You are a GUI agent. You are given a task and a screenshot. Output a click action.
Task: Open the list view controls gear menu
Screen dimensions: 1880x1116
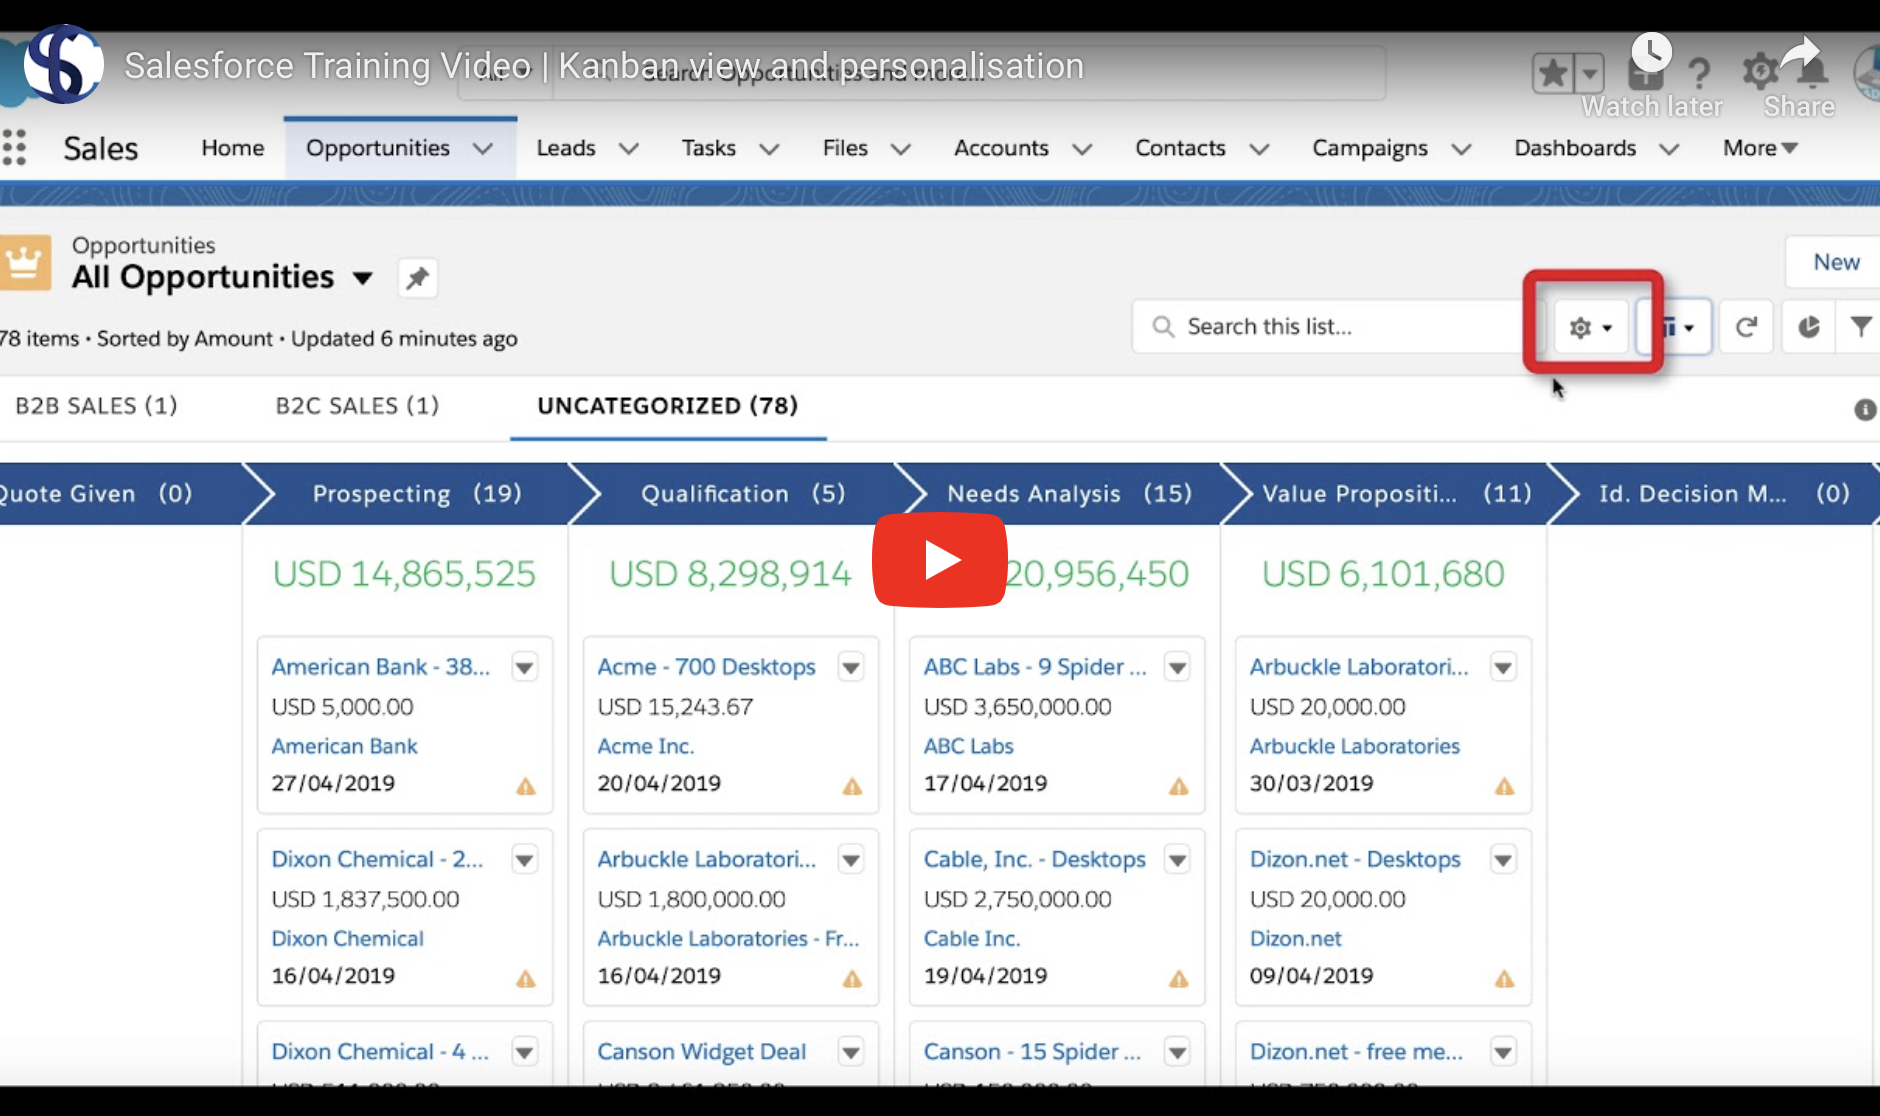(x=1590, y=327)
